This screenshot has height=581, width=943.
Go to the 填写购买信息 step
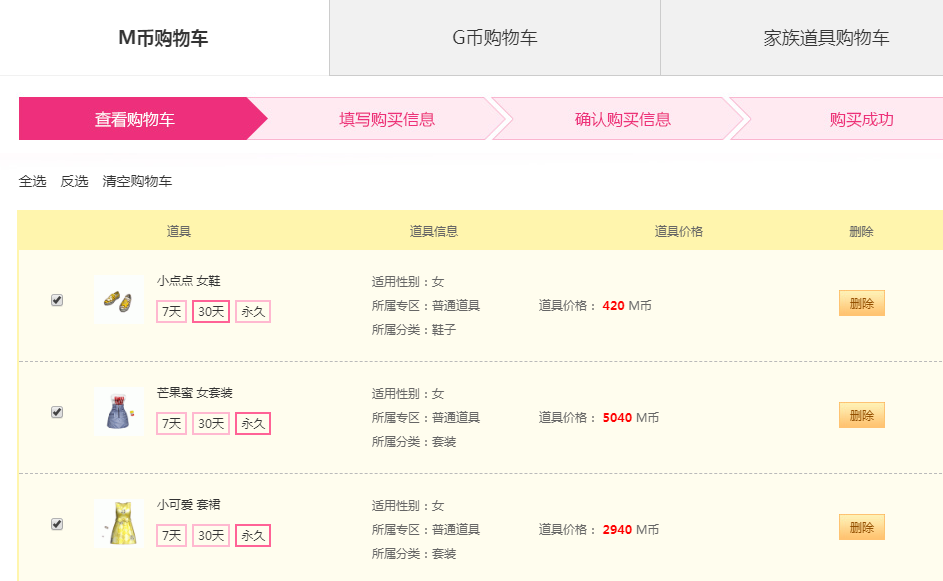coord(387,119)
